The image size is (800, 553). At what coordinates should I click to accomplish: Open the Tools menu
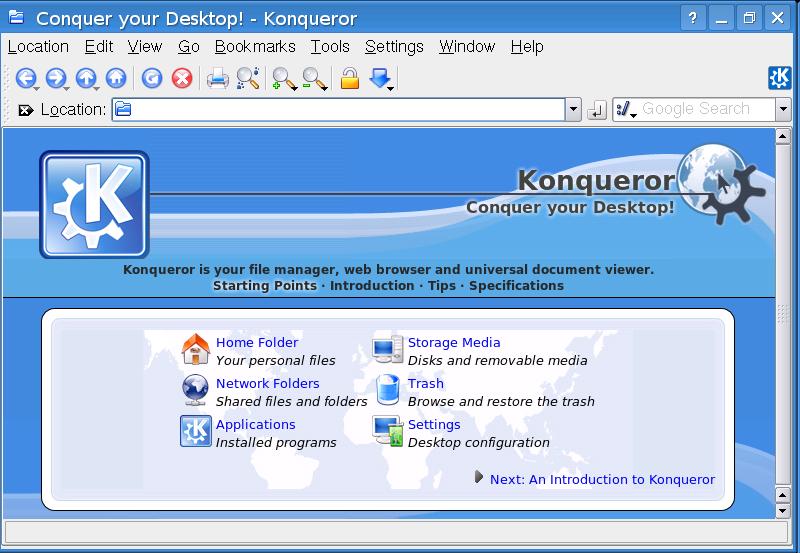[x=330, y=46]
